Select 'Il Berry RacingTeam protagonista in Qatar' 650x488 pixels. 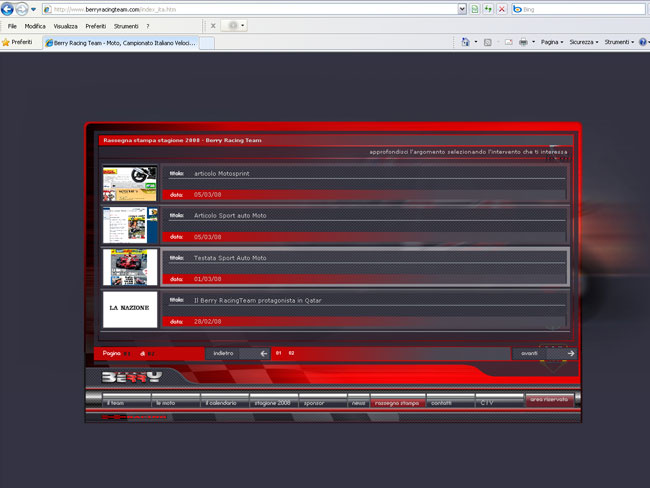pos(257,301)
